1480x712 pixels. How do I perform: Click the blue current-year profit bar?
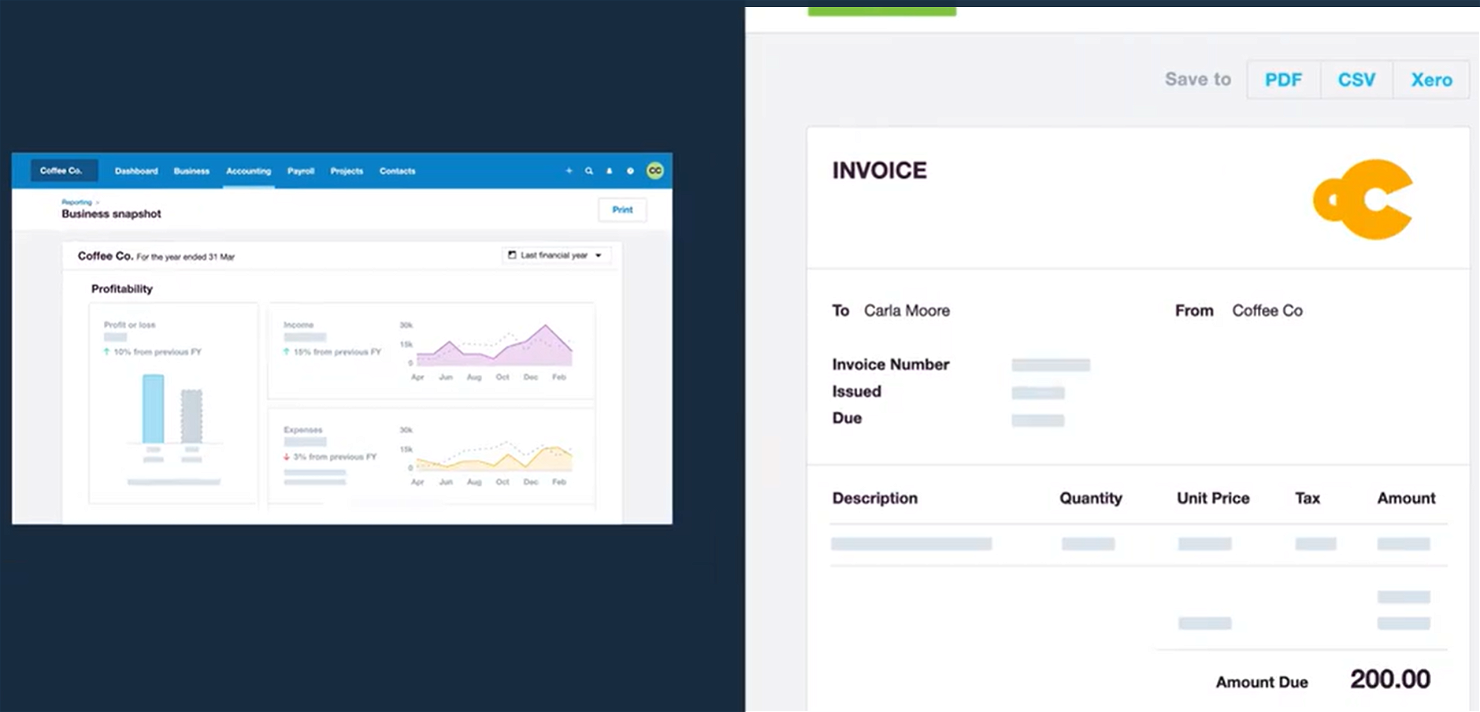point(153,408)
